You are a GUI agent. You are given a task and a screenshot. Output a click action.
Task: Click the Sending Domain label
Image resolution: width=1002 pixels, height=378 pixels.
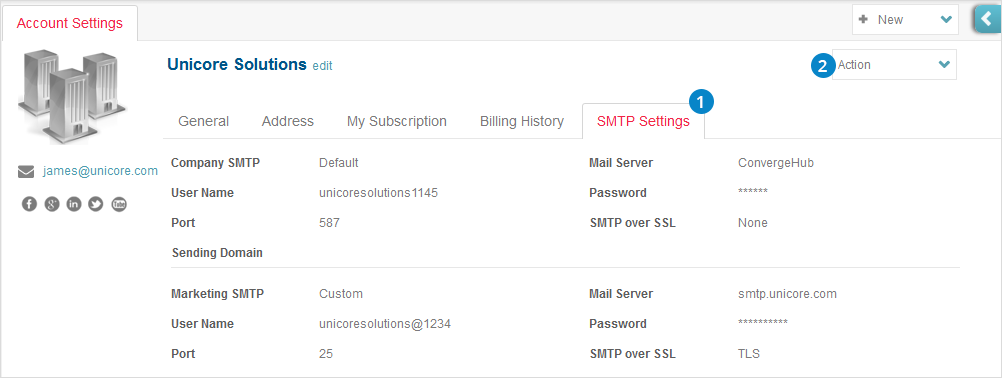tap(217, 253)
